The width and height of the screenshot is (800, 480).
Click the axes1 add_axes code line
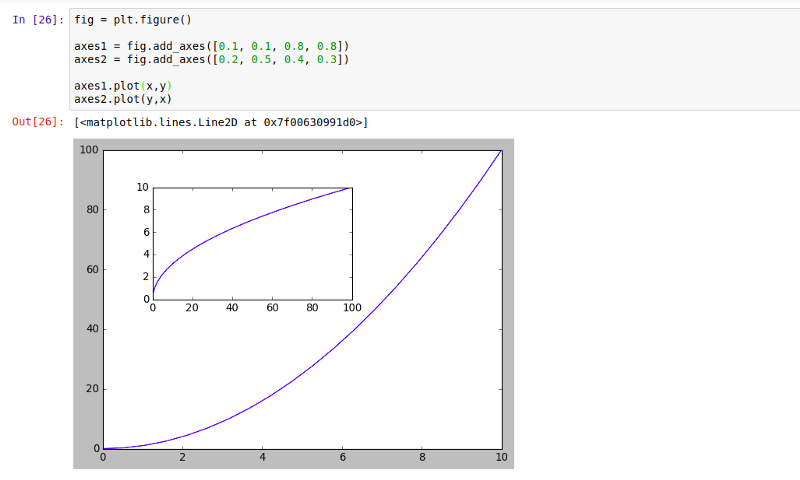point(212,46)
